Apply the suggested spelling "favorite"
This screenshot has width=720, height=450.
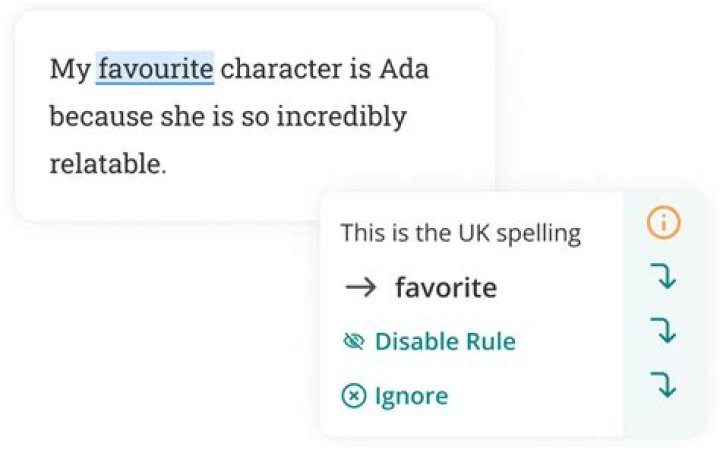click(446, 288)
